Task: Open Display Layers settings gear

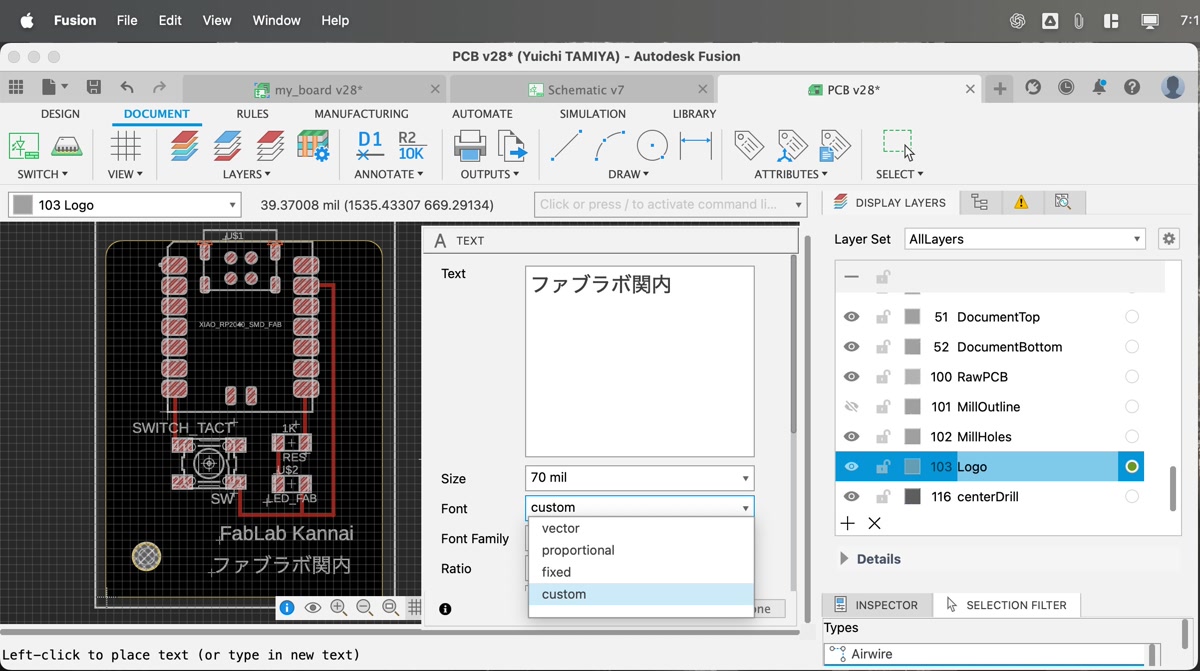Action: click(1168, 239)
